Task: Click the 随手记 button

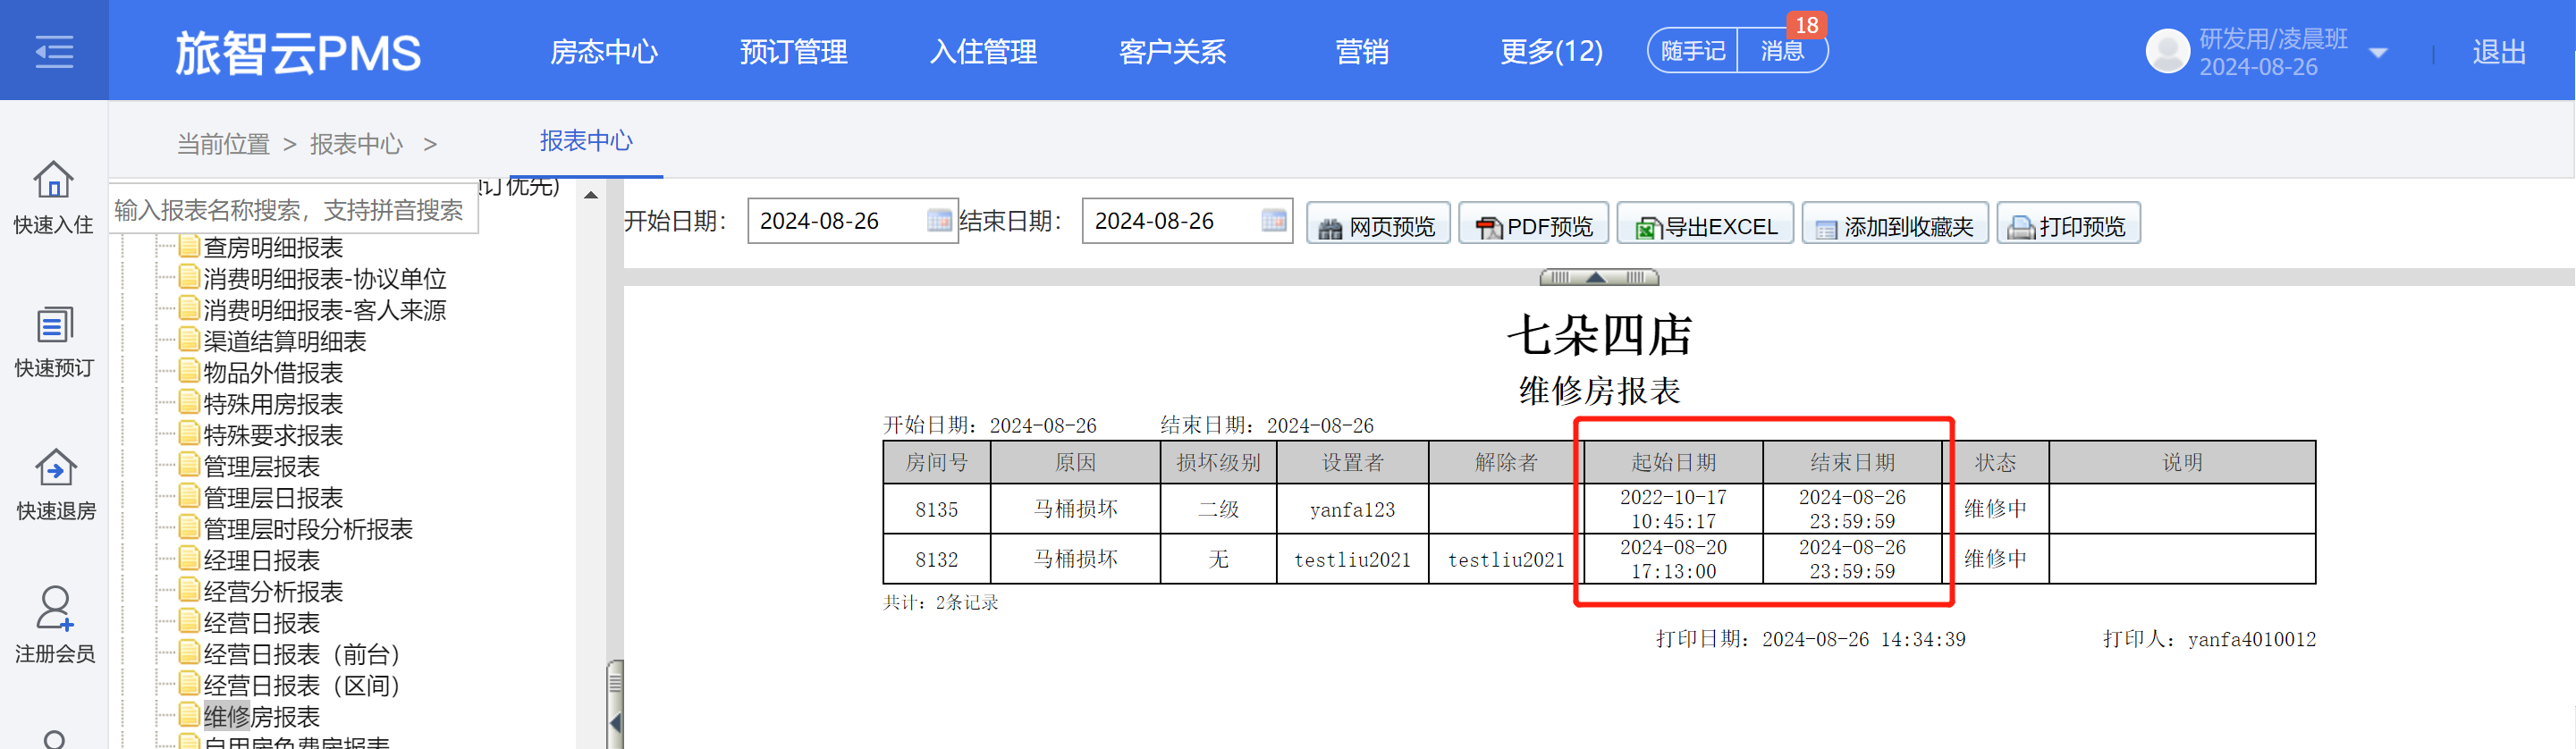Action: point(1693,51)
